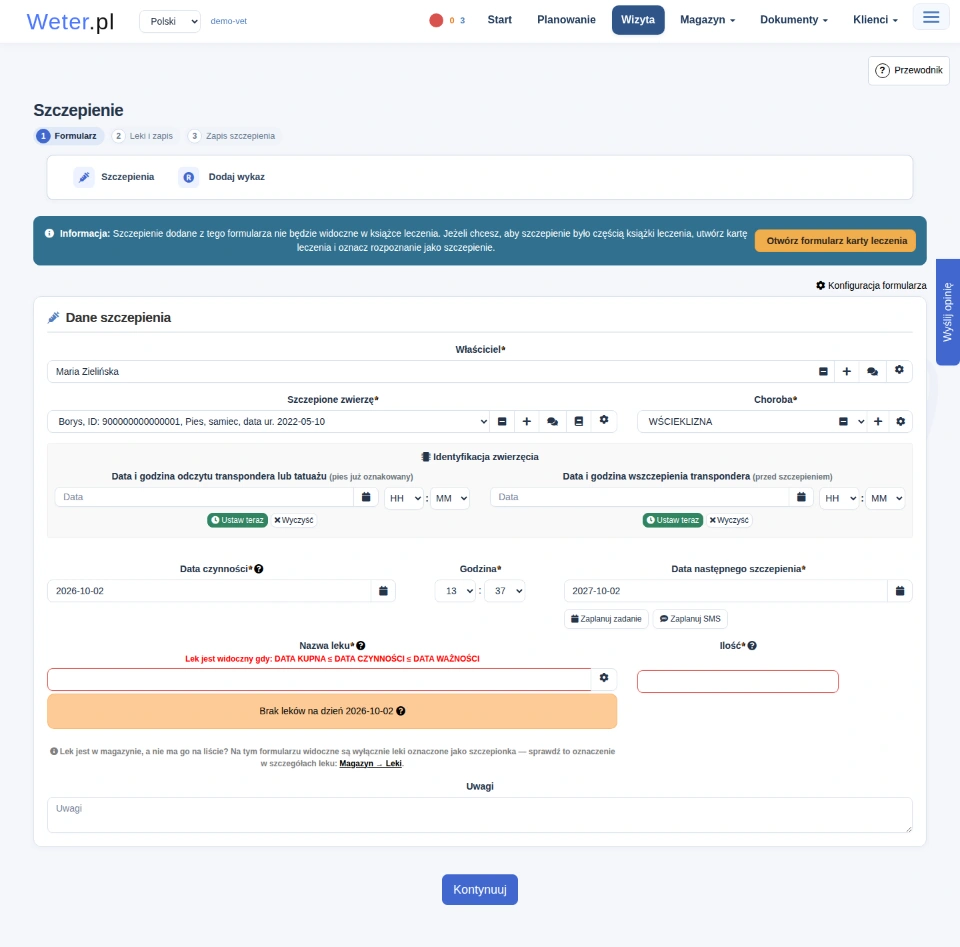Open the gear icon in the Szczepione zwierzę row
960x947 pixels.
pyautogui.click(x=604, y=420)
